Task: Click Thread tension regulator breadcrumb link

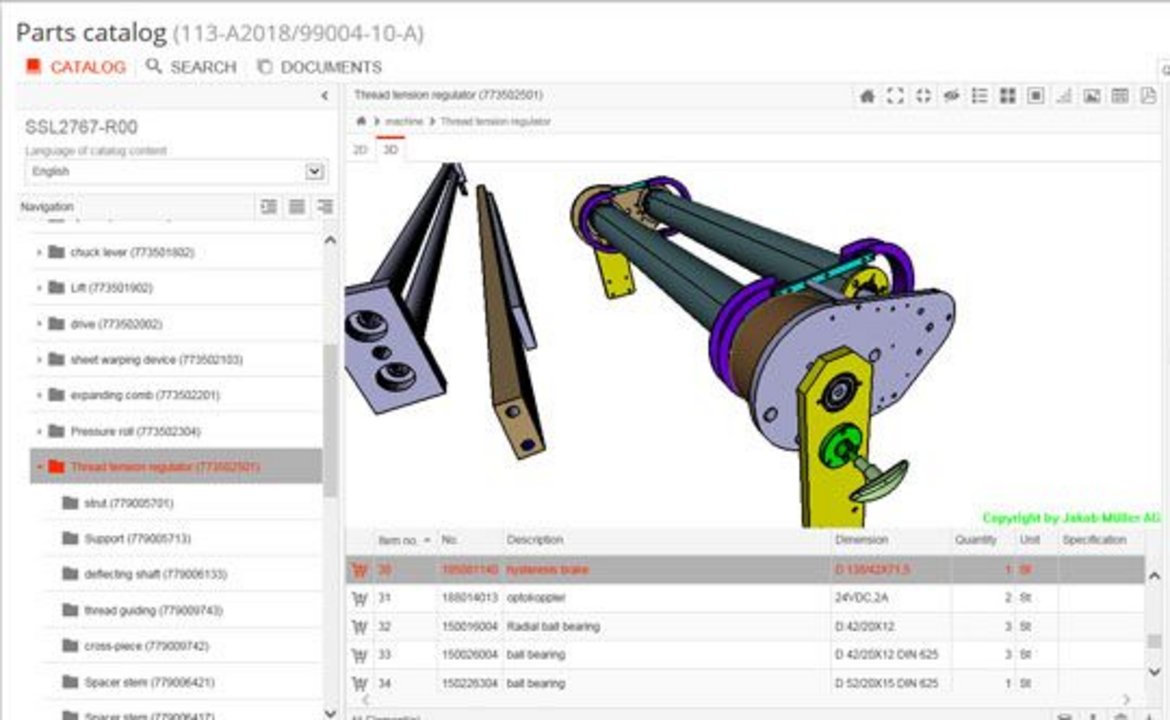Action: [495, 121]
